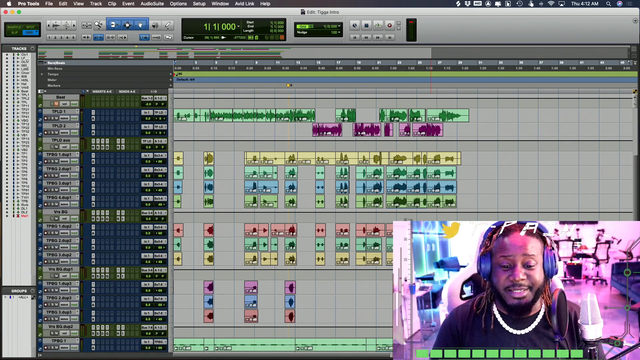Toggle Tab to Transients button
Image resolution: width=640 pixels, height=360 pixels.
(x=86, y=37)
